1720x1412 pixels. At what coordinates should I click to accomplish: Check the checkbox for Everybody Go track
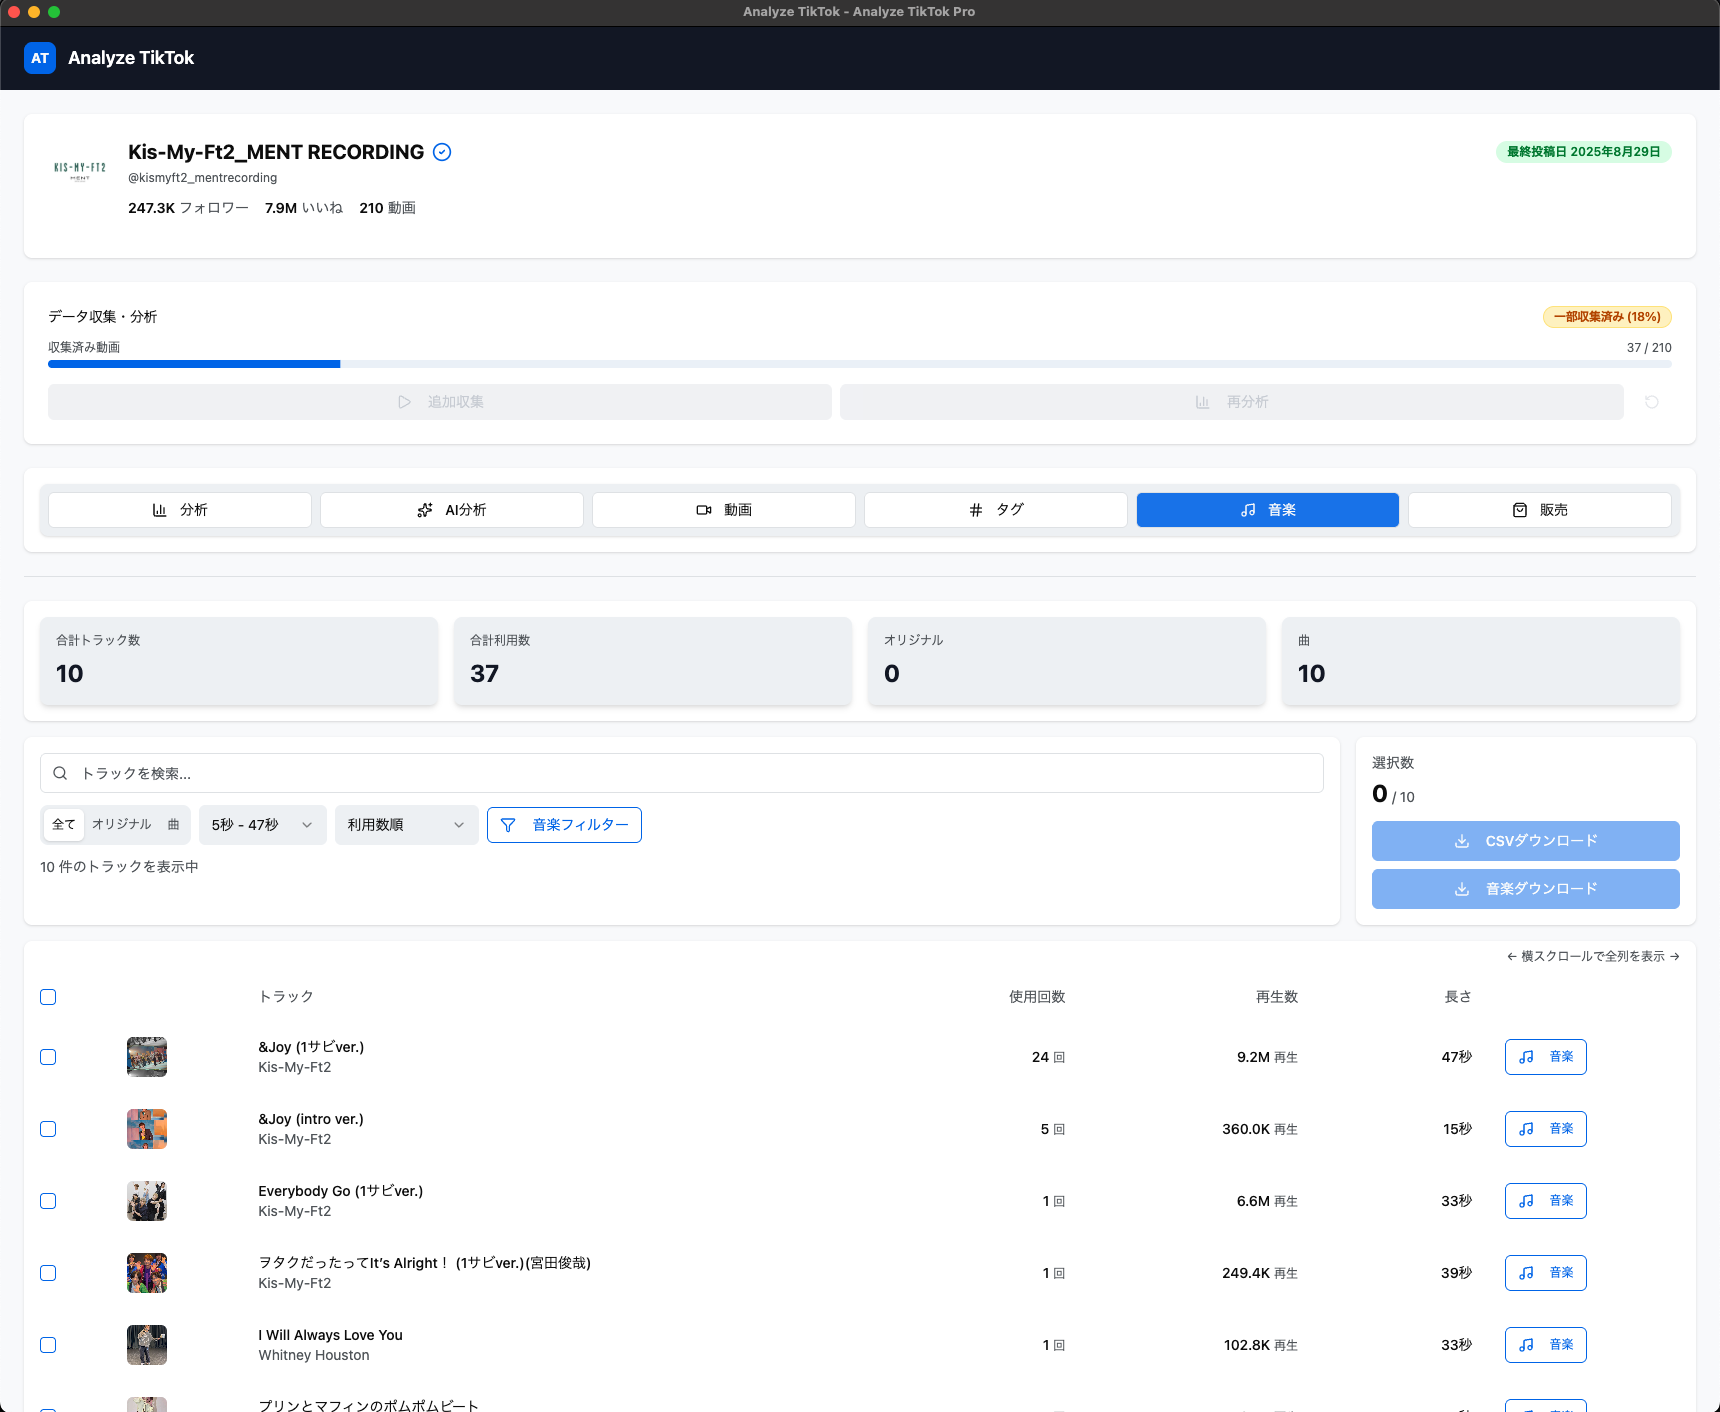(x=47, y=1200)
